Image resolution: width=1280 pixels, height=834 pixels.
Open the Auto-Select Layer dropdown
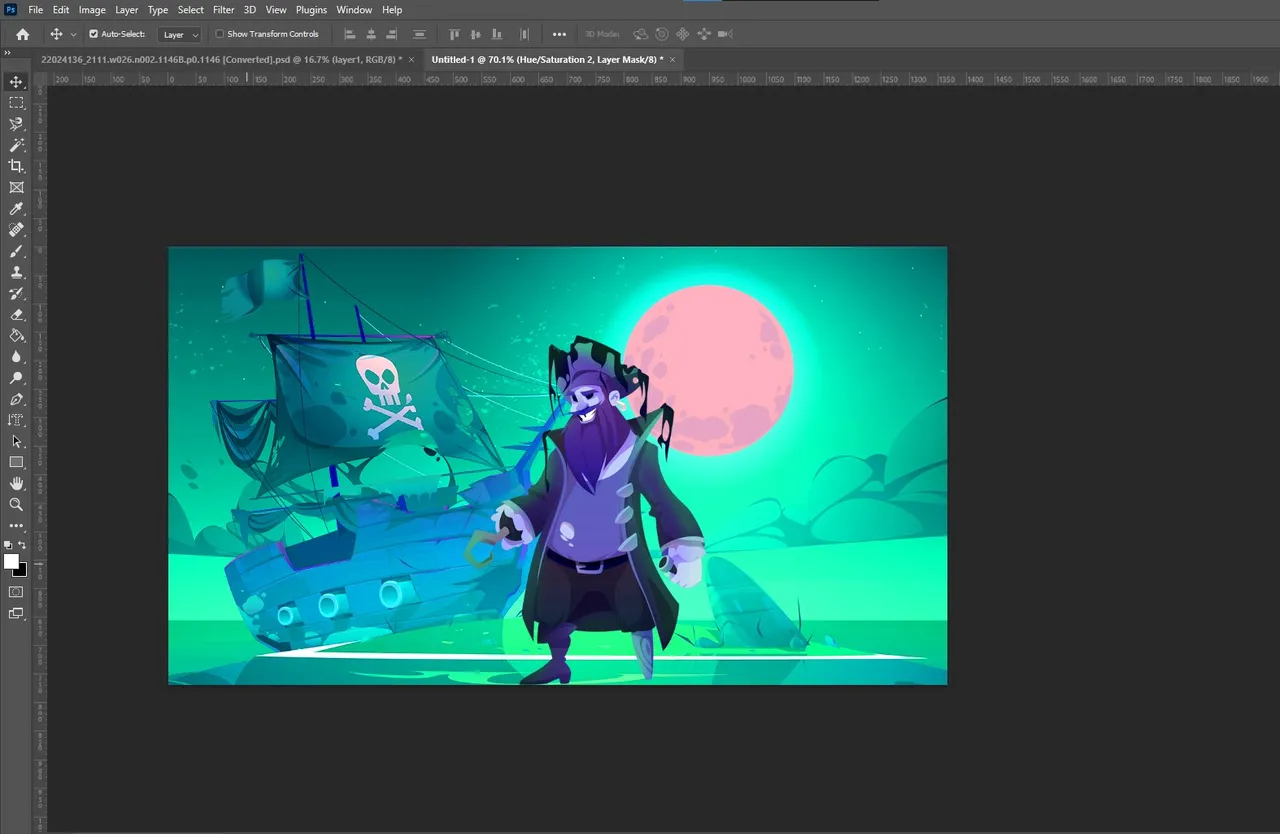(180, 34)
